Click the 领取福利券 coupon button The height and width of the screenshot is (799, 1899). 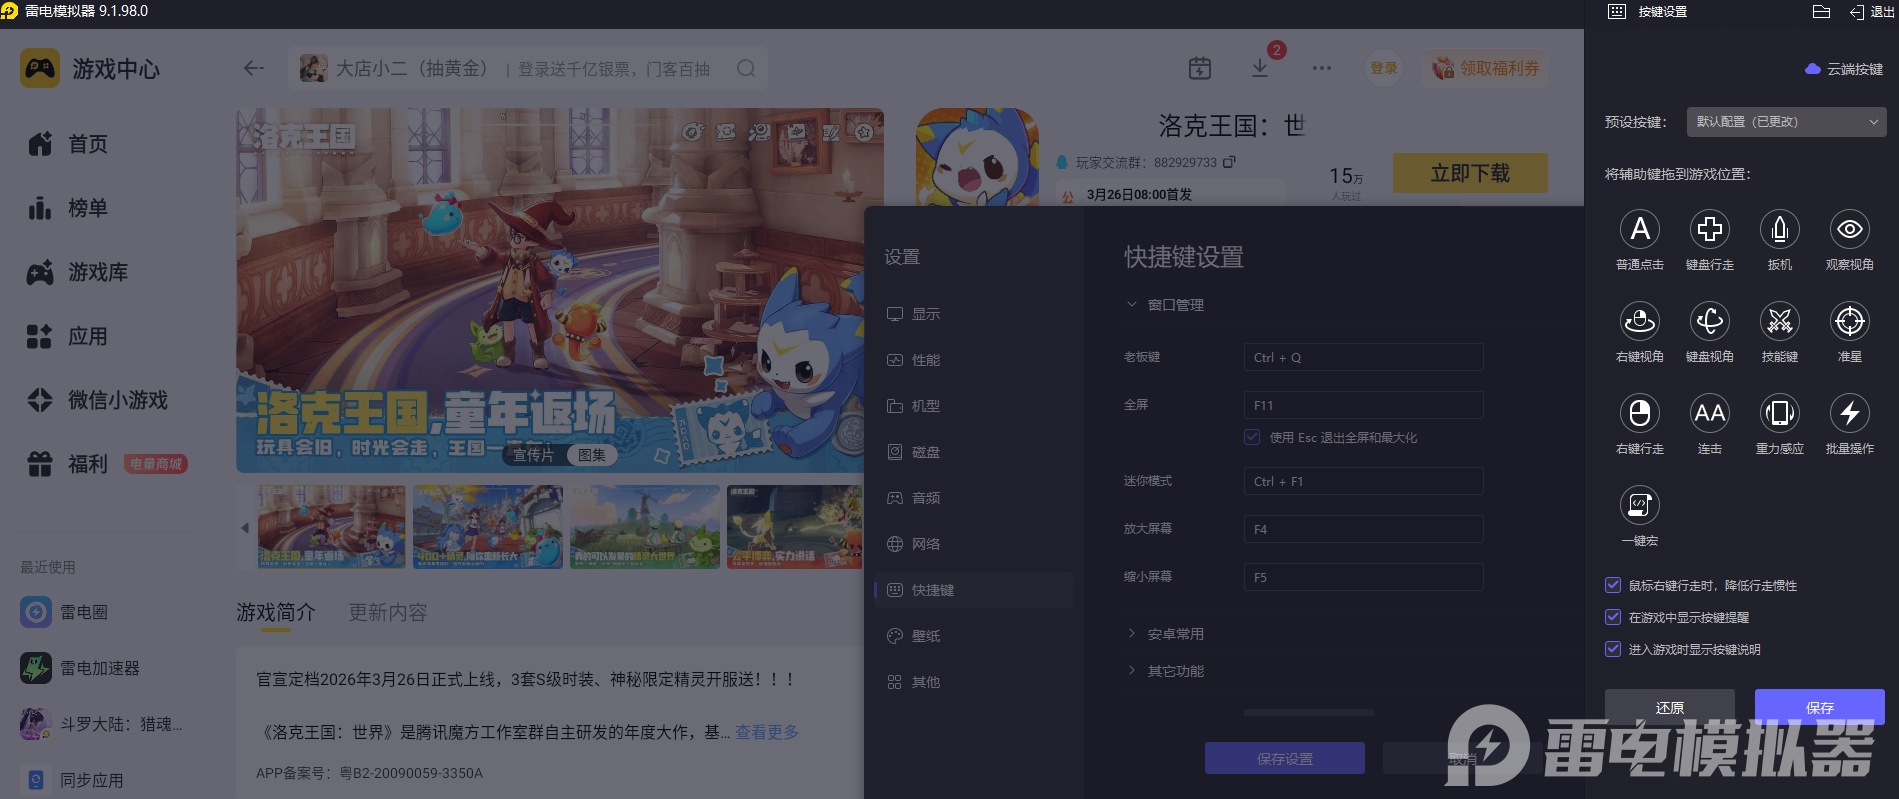pos(1486,68)
